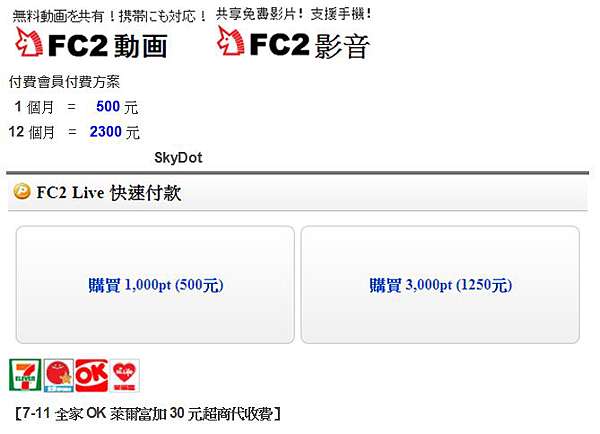Click the blue 500 price
Viewport: 600px width, 434px height.
108,105
